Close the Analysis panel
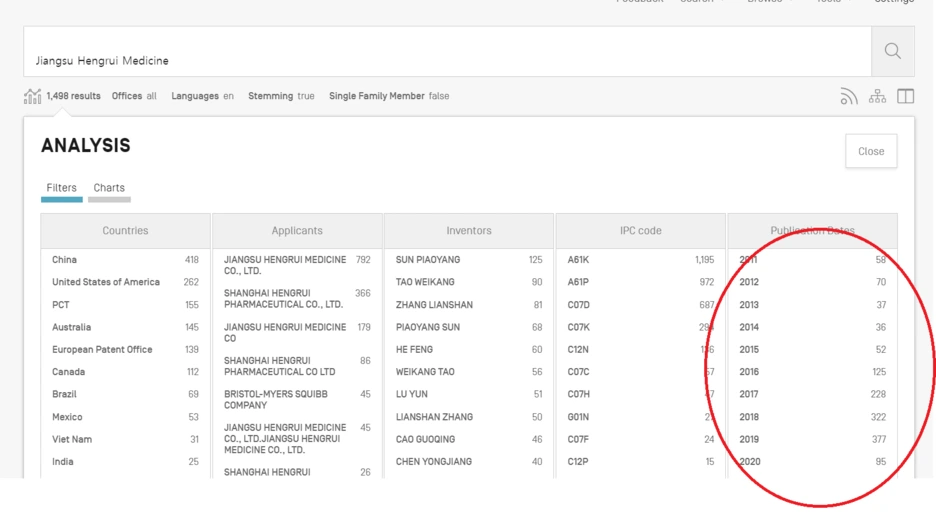The width and height of the screenshot is (936, 516). tap(871, 151)
